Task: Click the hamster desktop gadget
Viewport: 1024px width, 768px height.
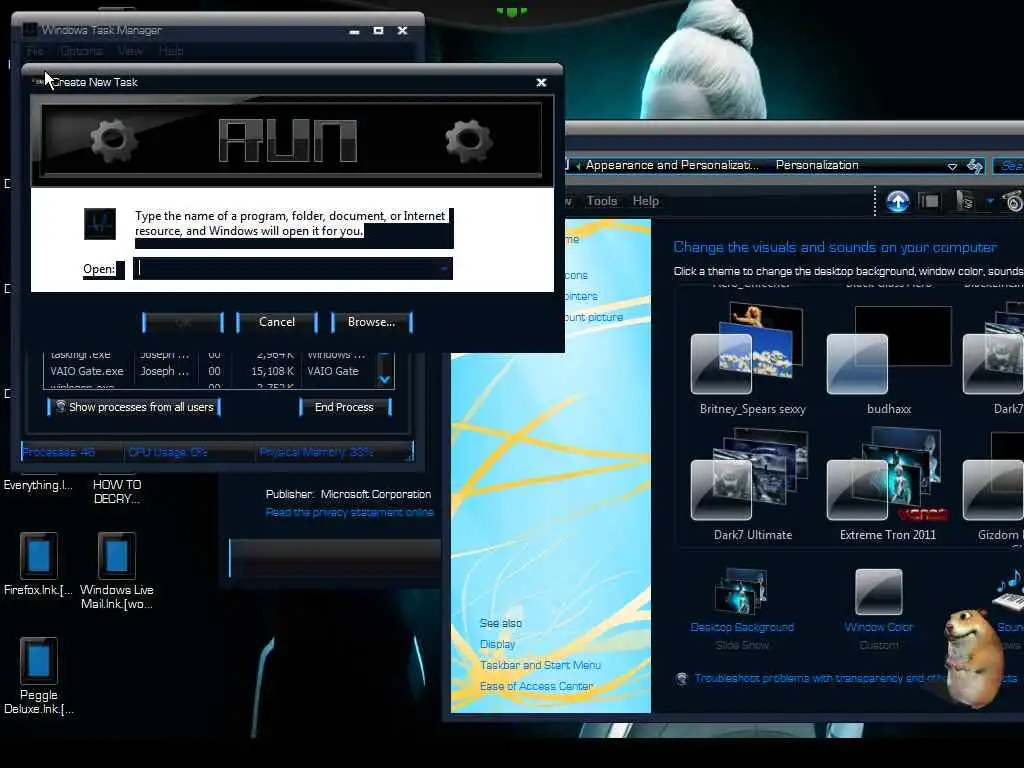Action: (972, 657)
